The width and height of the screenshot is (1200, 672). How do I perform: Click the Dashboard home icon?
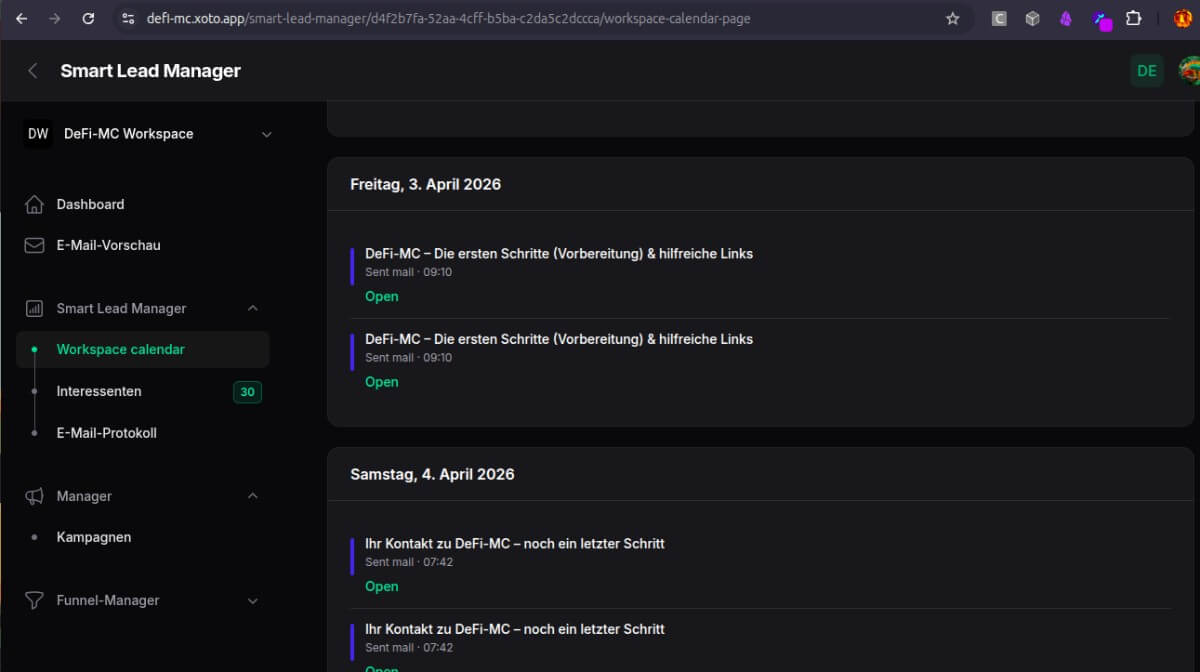point(34,204)
